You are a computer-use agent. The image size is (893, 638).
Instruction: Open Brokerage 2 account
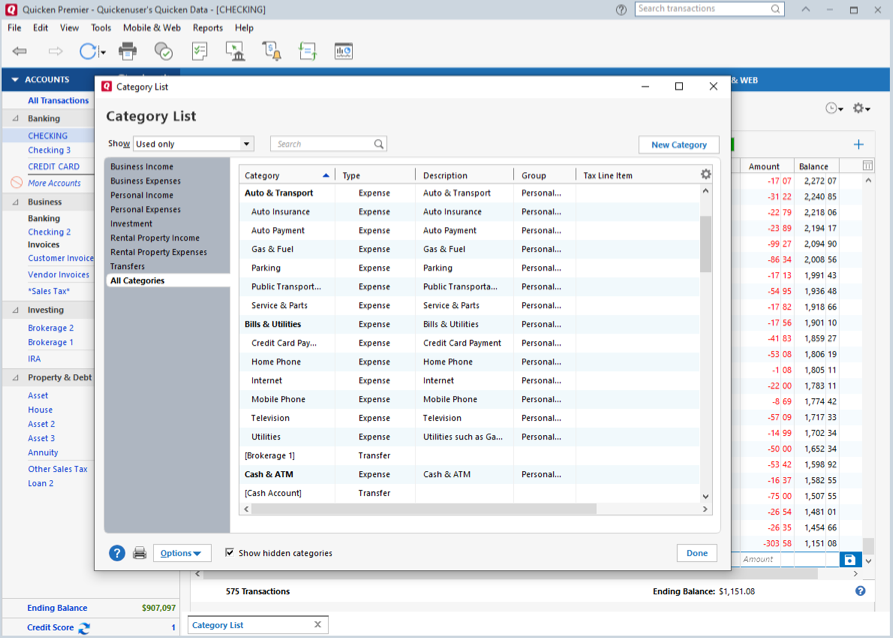51,328
